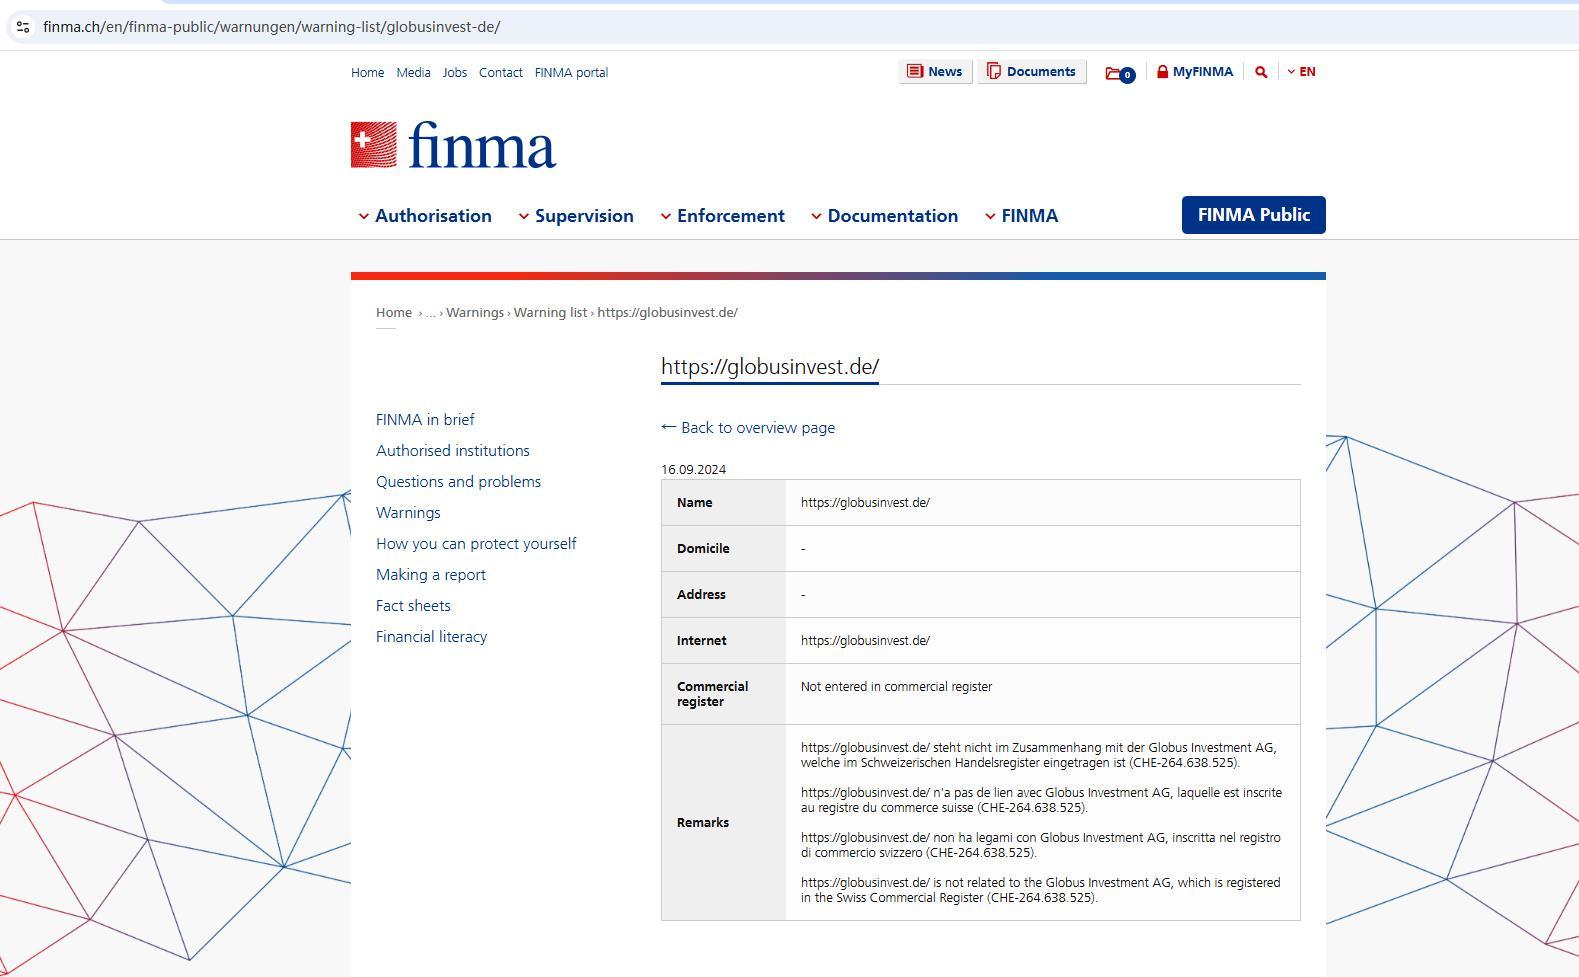Image resolution: width=1579 pixels, height=977 pixels.
Task: Expand the Documentation menu
Action: 884,216
